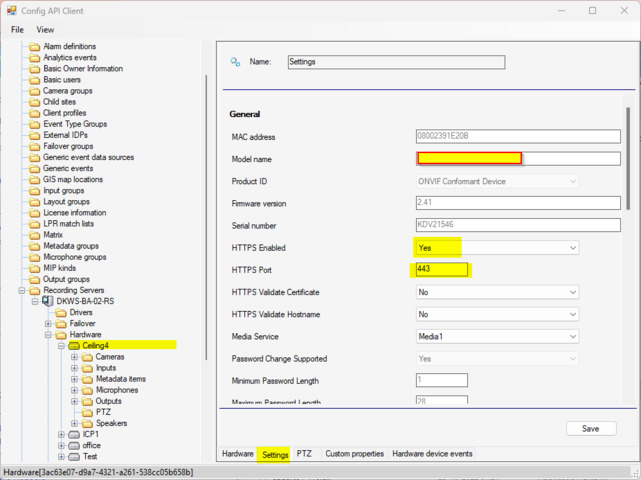The image size is (641, 480).
Task: Click the Alarm definitions folder icon
Action: 35,47
